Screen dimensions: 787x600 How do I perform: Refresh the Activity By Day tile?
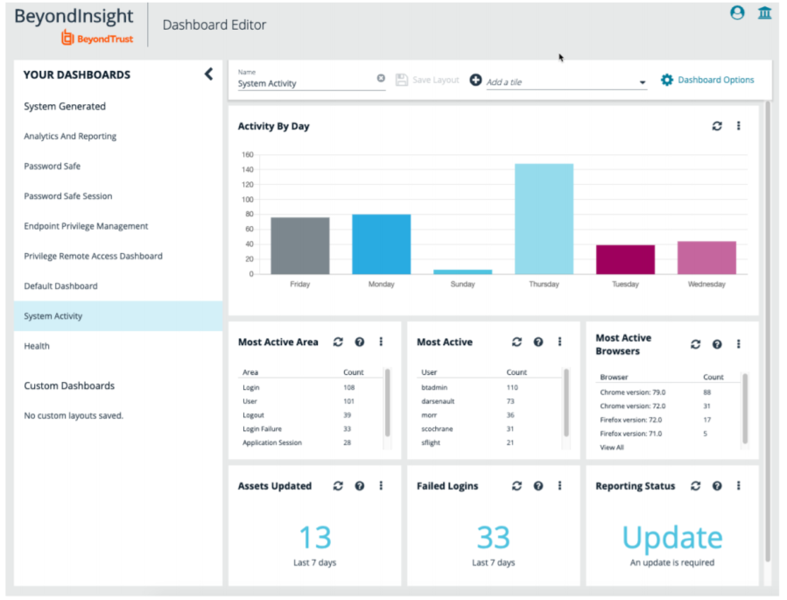click(x=717, y=126)
